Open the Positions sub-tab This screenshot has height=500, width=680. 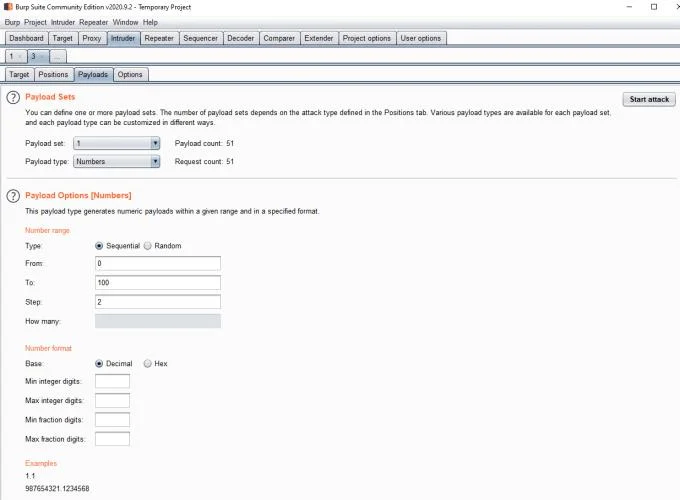click(53, 75)
